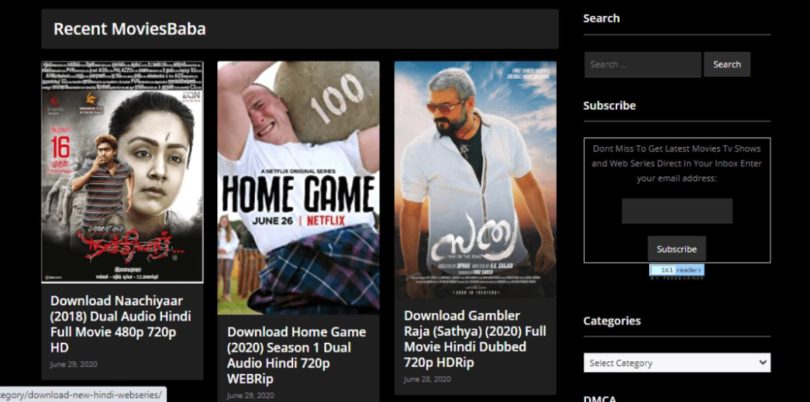Click the Download Home Game (2020) title link
Image resolution: width=810 pixels, height=402 pixels.
tap(297, 355)
